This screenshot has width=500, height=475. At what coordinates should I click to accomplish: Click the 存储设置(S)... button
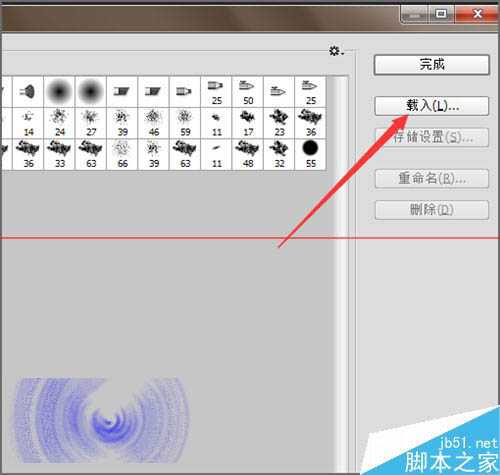(432, 137)
